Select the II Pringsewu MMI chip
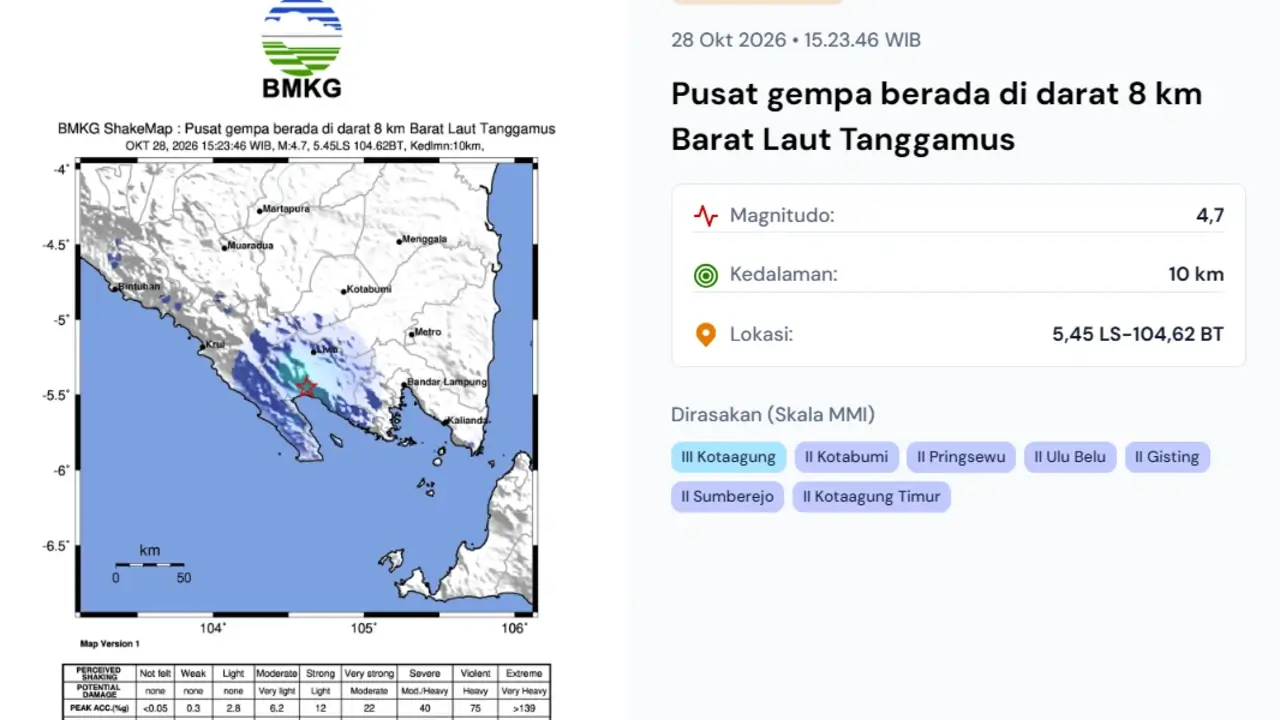The height and width of the screenshot is (720, 1280). click(962, 457)
